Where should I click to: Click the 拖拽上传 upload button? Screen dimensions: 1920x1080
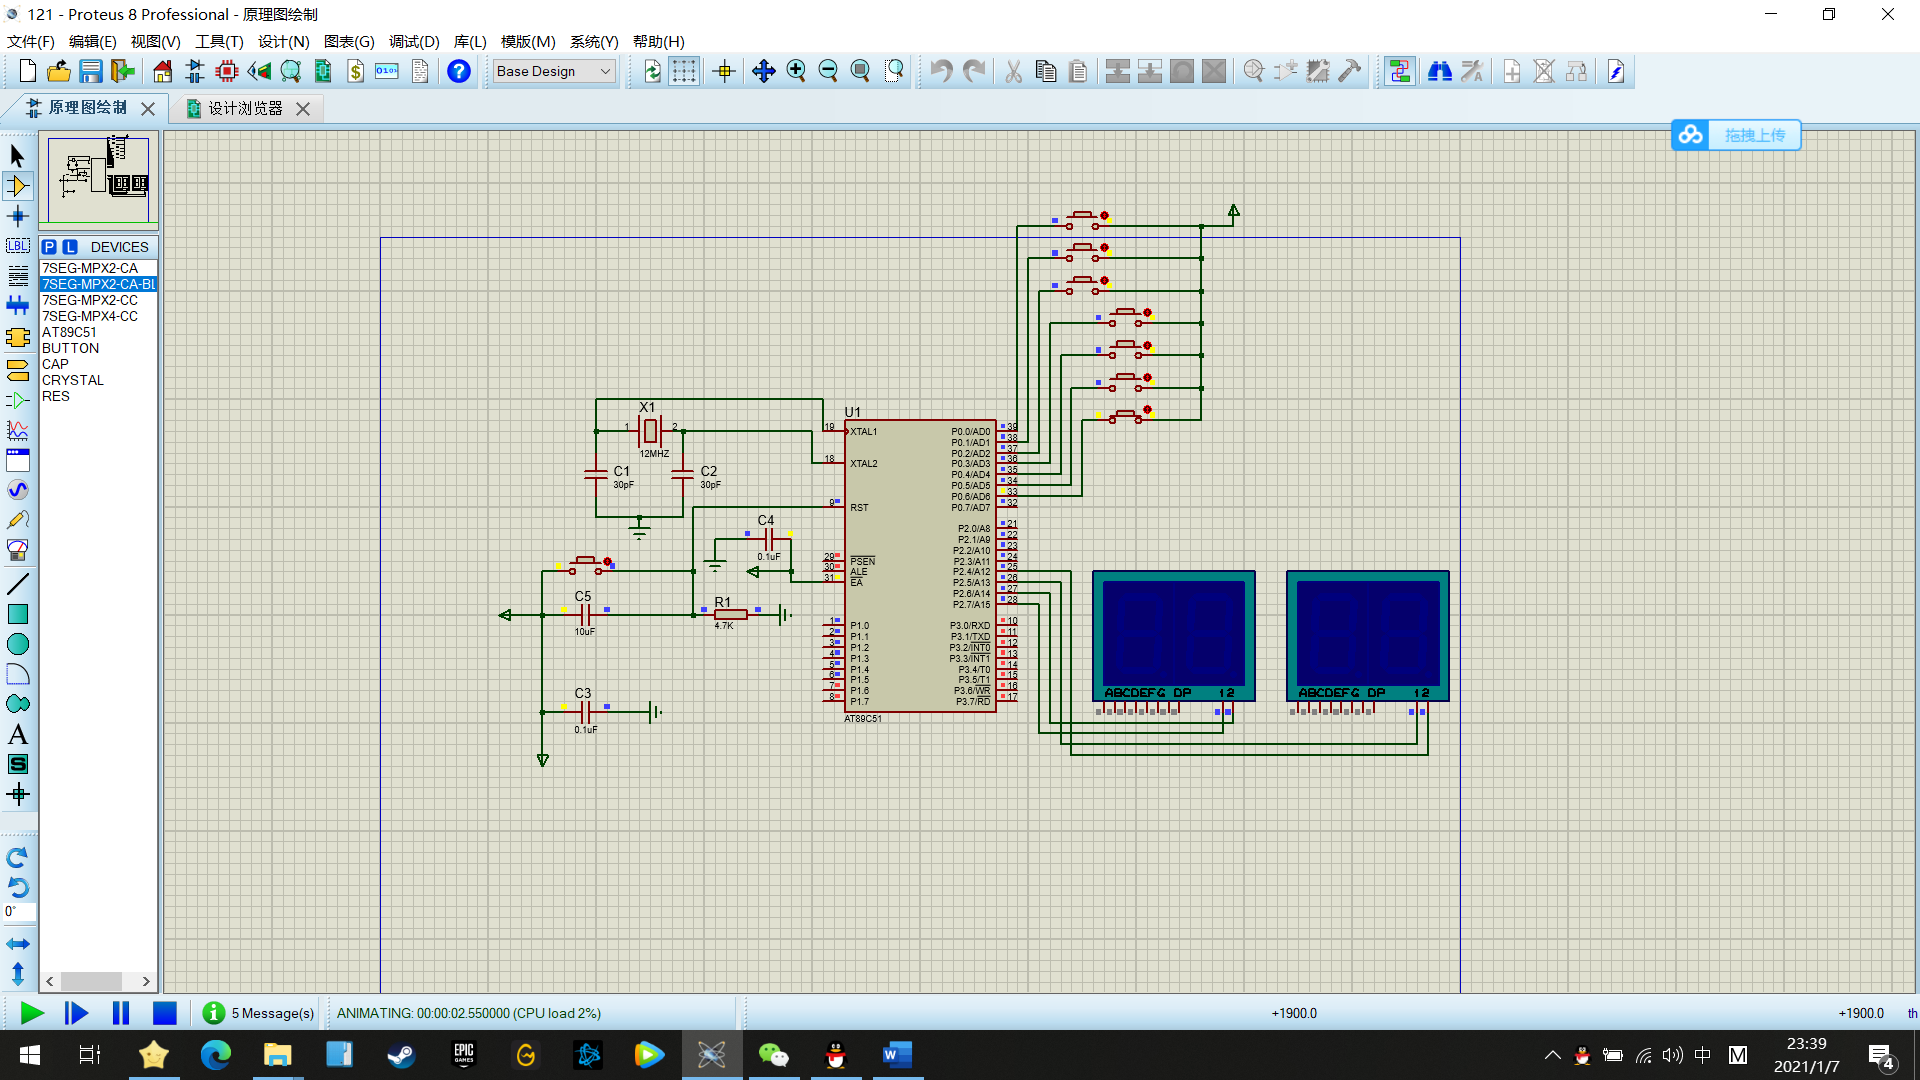point(1736,135)
